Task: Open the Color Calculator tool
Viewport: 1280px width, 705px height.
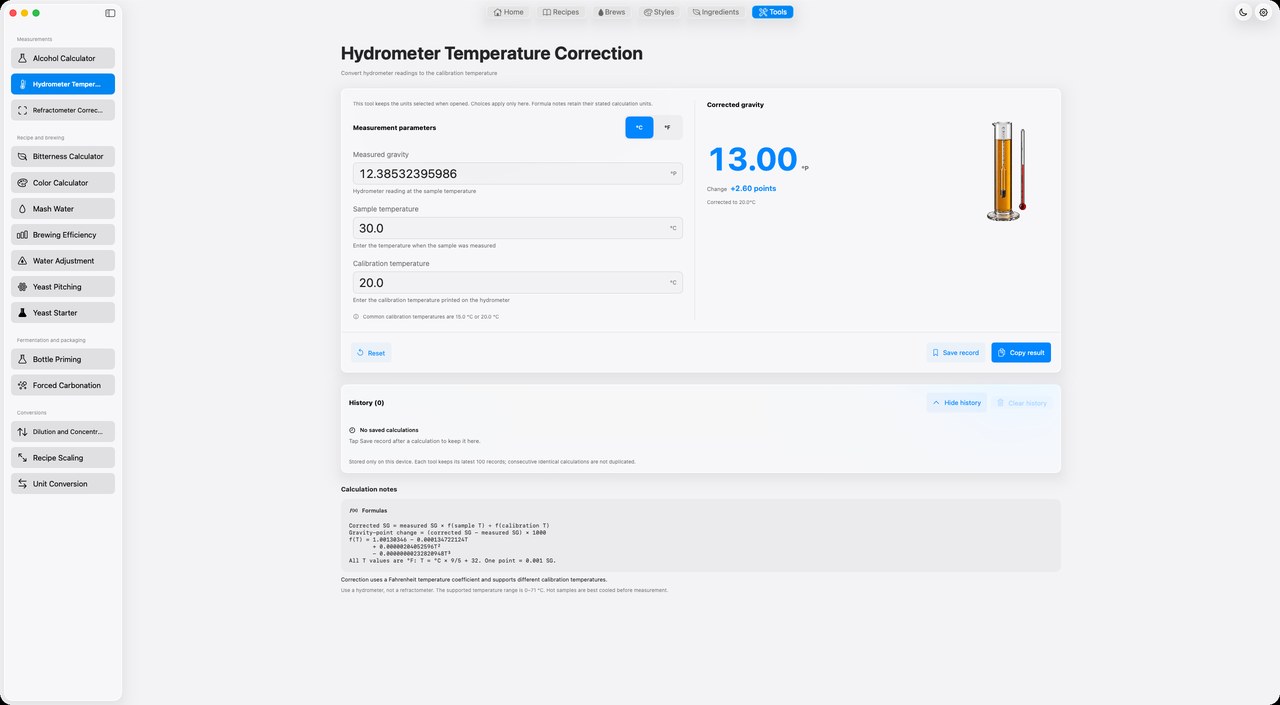Action: point(63,182)
